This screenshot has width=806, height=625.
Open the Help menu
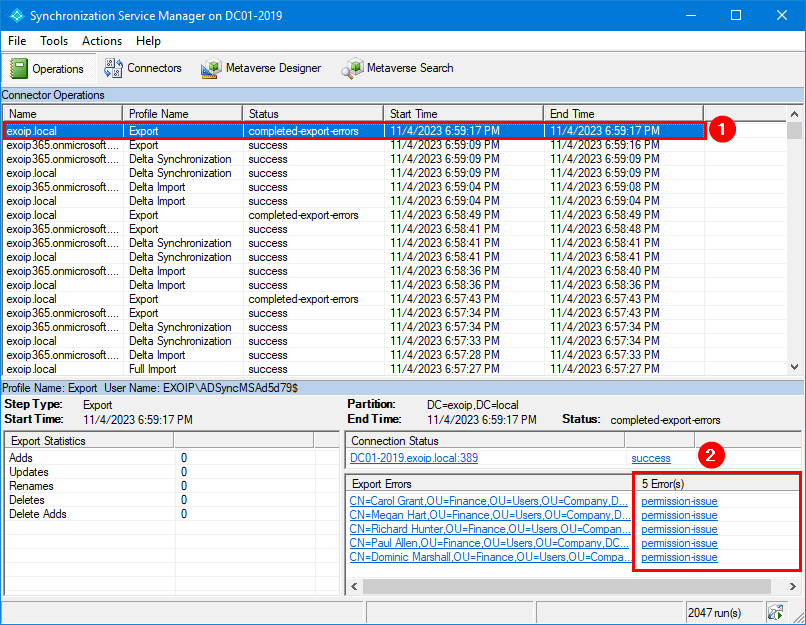(x=148, y=41)
